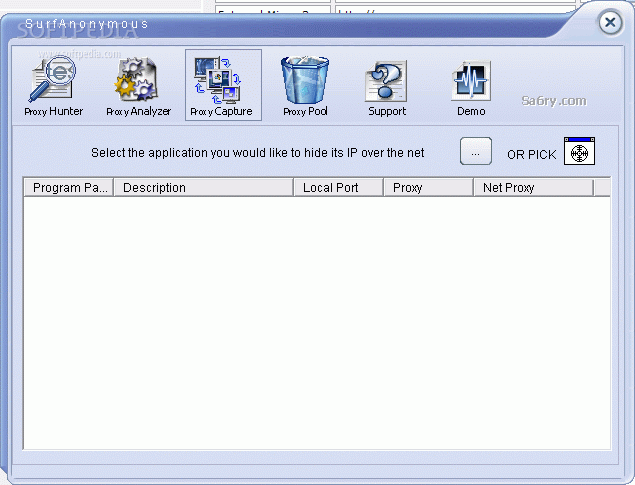The width and height of the screenshot is (635, 485).
Task: Close the SurfAnonymous window
Action: click(610, 22)
